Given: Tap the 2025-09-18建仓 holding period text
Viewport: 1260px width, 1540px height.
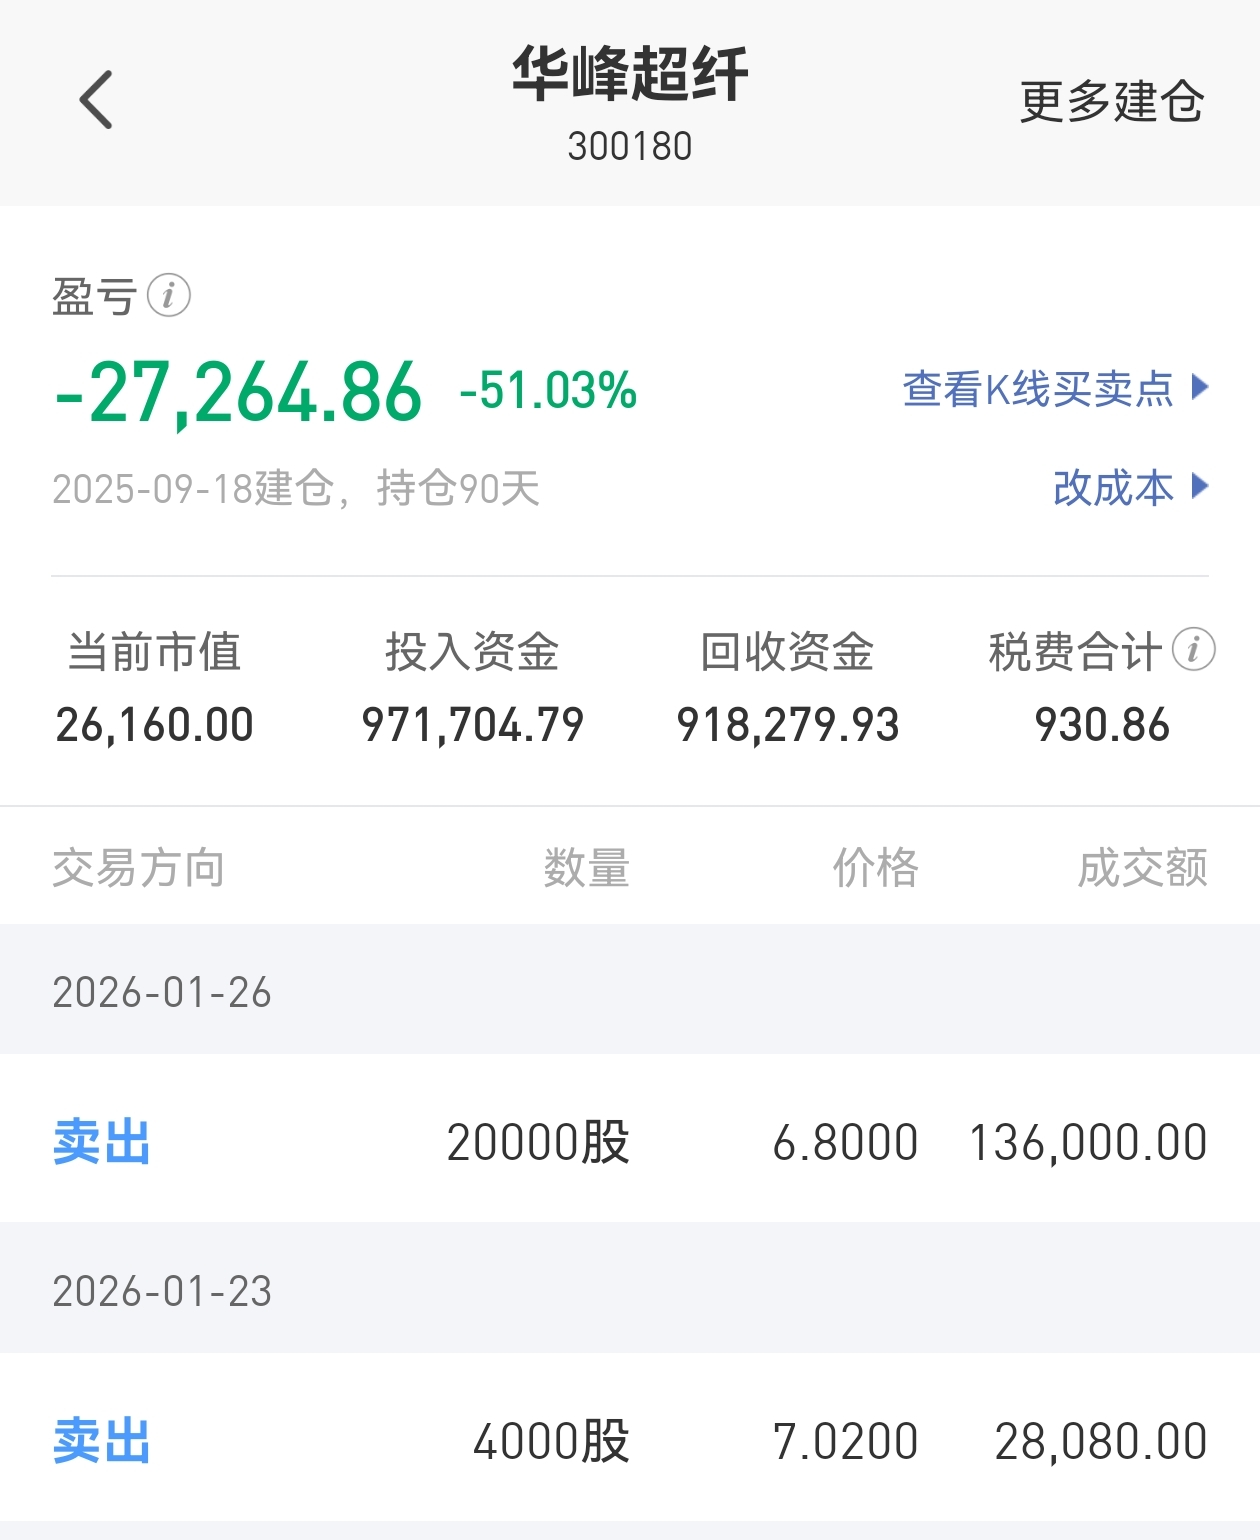Looking at the screenshot, I should (x=296, y=489).
